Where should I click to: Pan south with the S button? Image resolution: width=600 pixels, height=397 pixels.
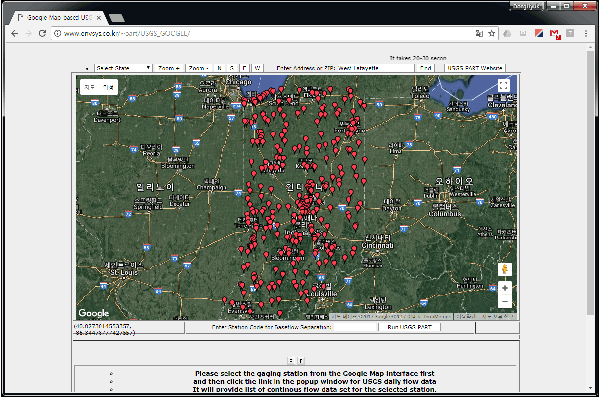pyautogui.click(x=232, y=68)
